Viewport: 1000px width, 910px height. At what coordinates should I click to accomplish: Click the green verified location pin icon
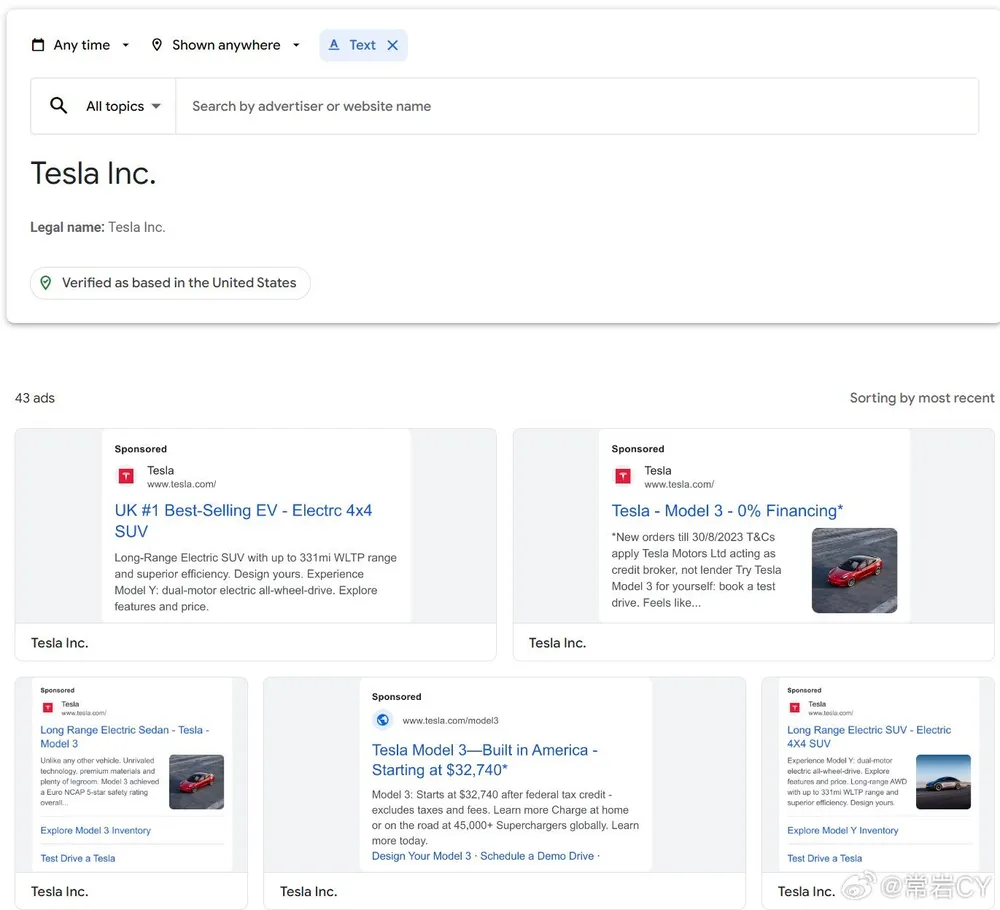point(46,283)
